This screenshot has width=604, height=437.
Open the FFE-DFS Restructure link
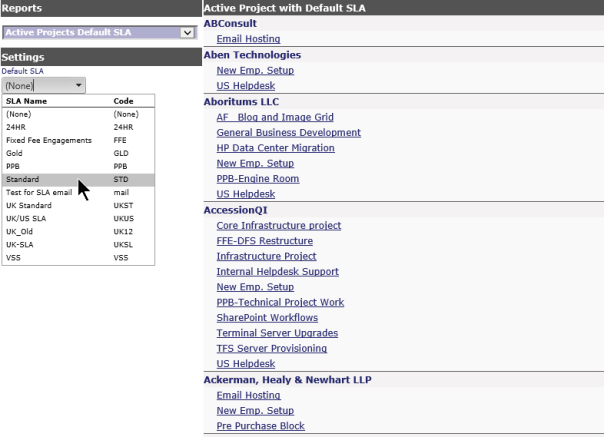pos(265,241)
